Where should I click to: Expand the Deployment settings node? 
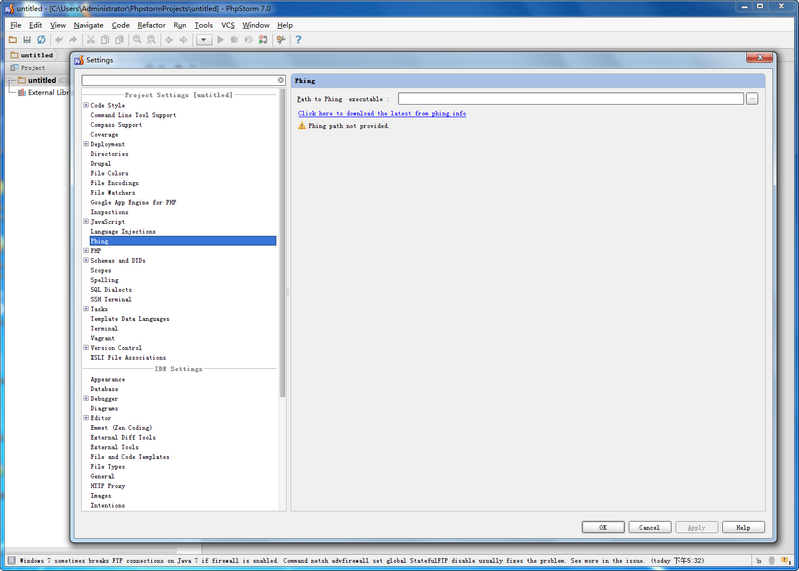[86, 144]
